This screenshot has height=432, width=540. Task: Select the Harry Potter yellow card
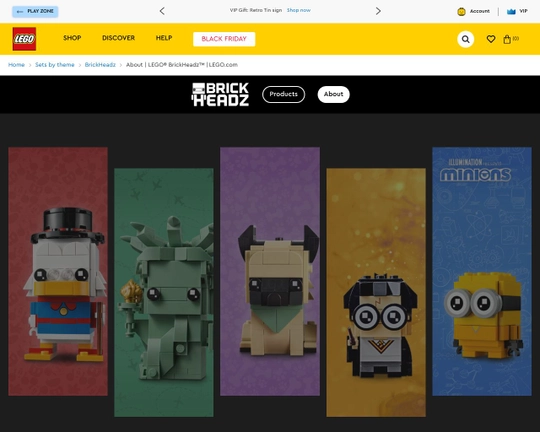pos(376,292)
